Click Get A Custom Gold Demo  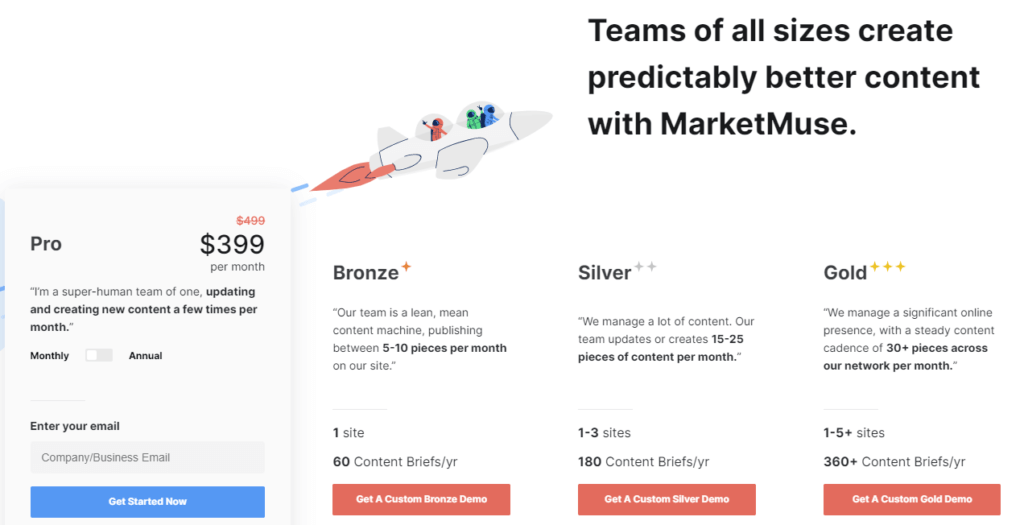point(912,499)
